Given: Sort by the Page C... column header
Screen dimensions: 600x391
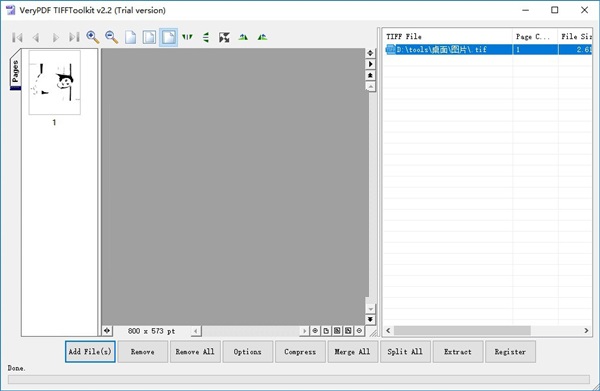Looking at the screenshot, I should coord(535,36).
